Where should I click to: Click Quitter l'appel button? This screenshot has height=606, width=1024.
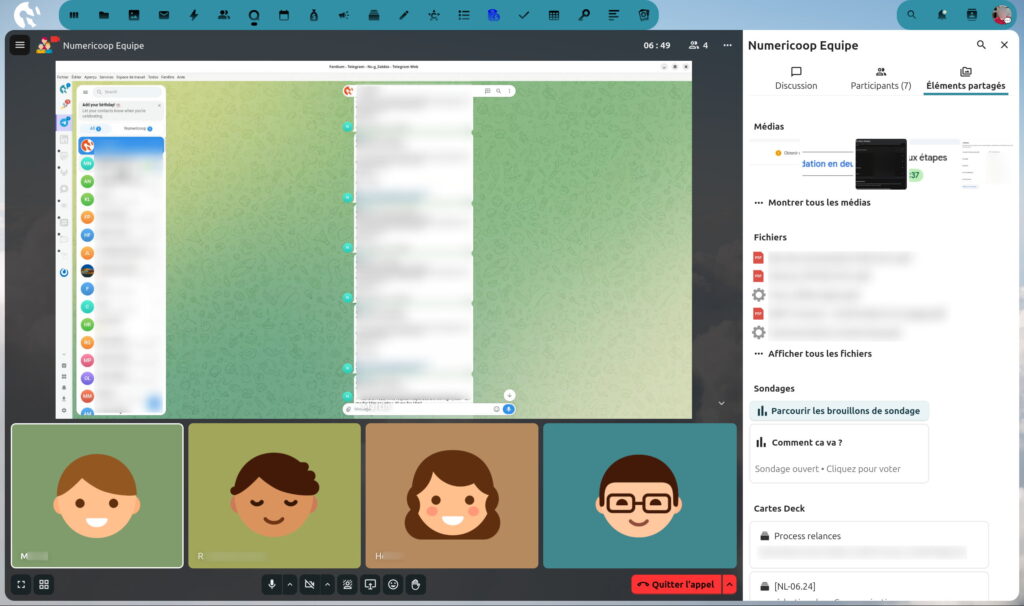[x=677, y=584]
